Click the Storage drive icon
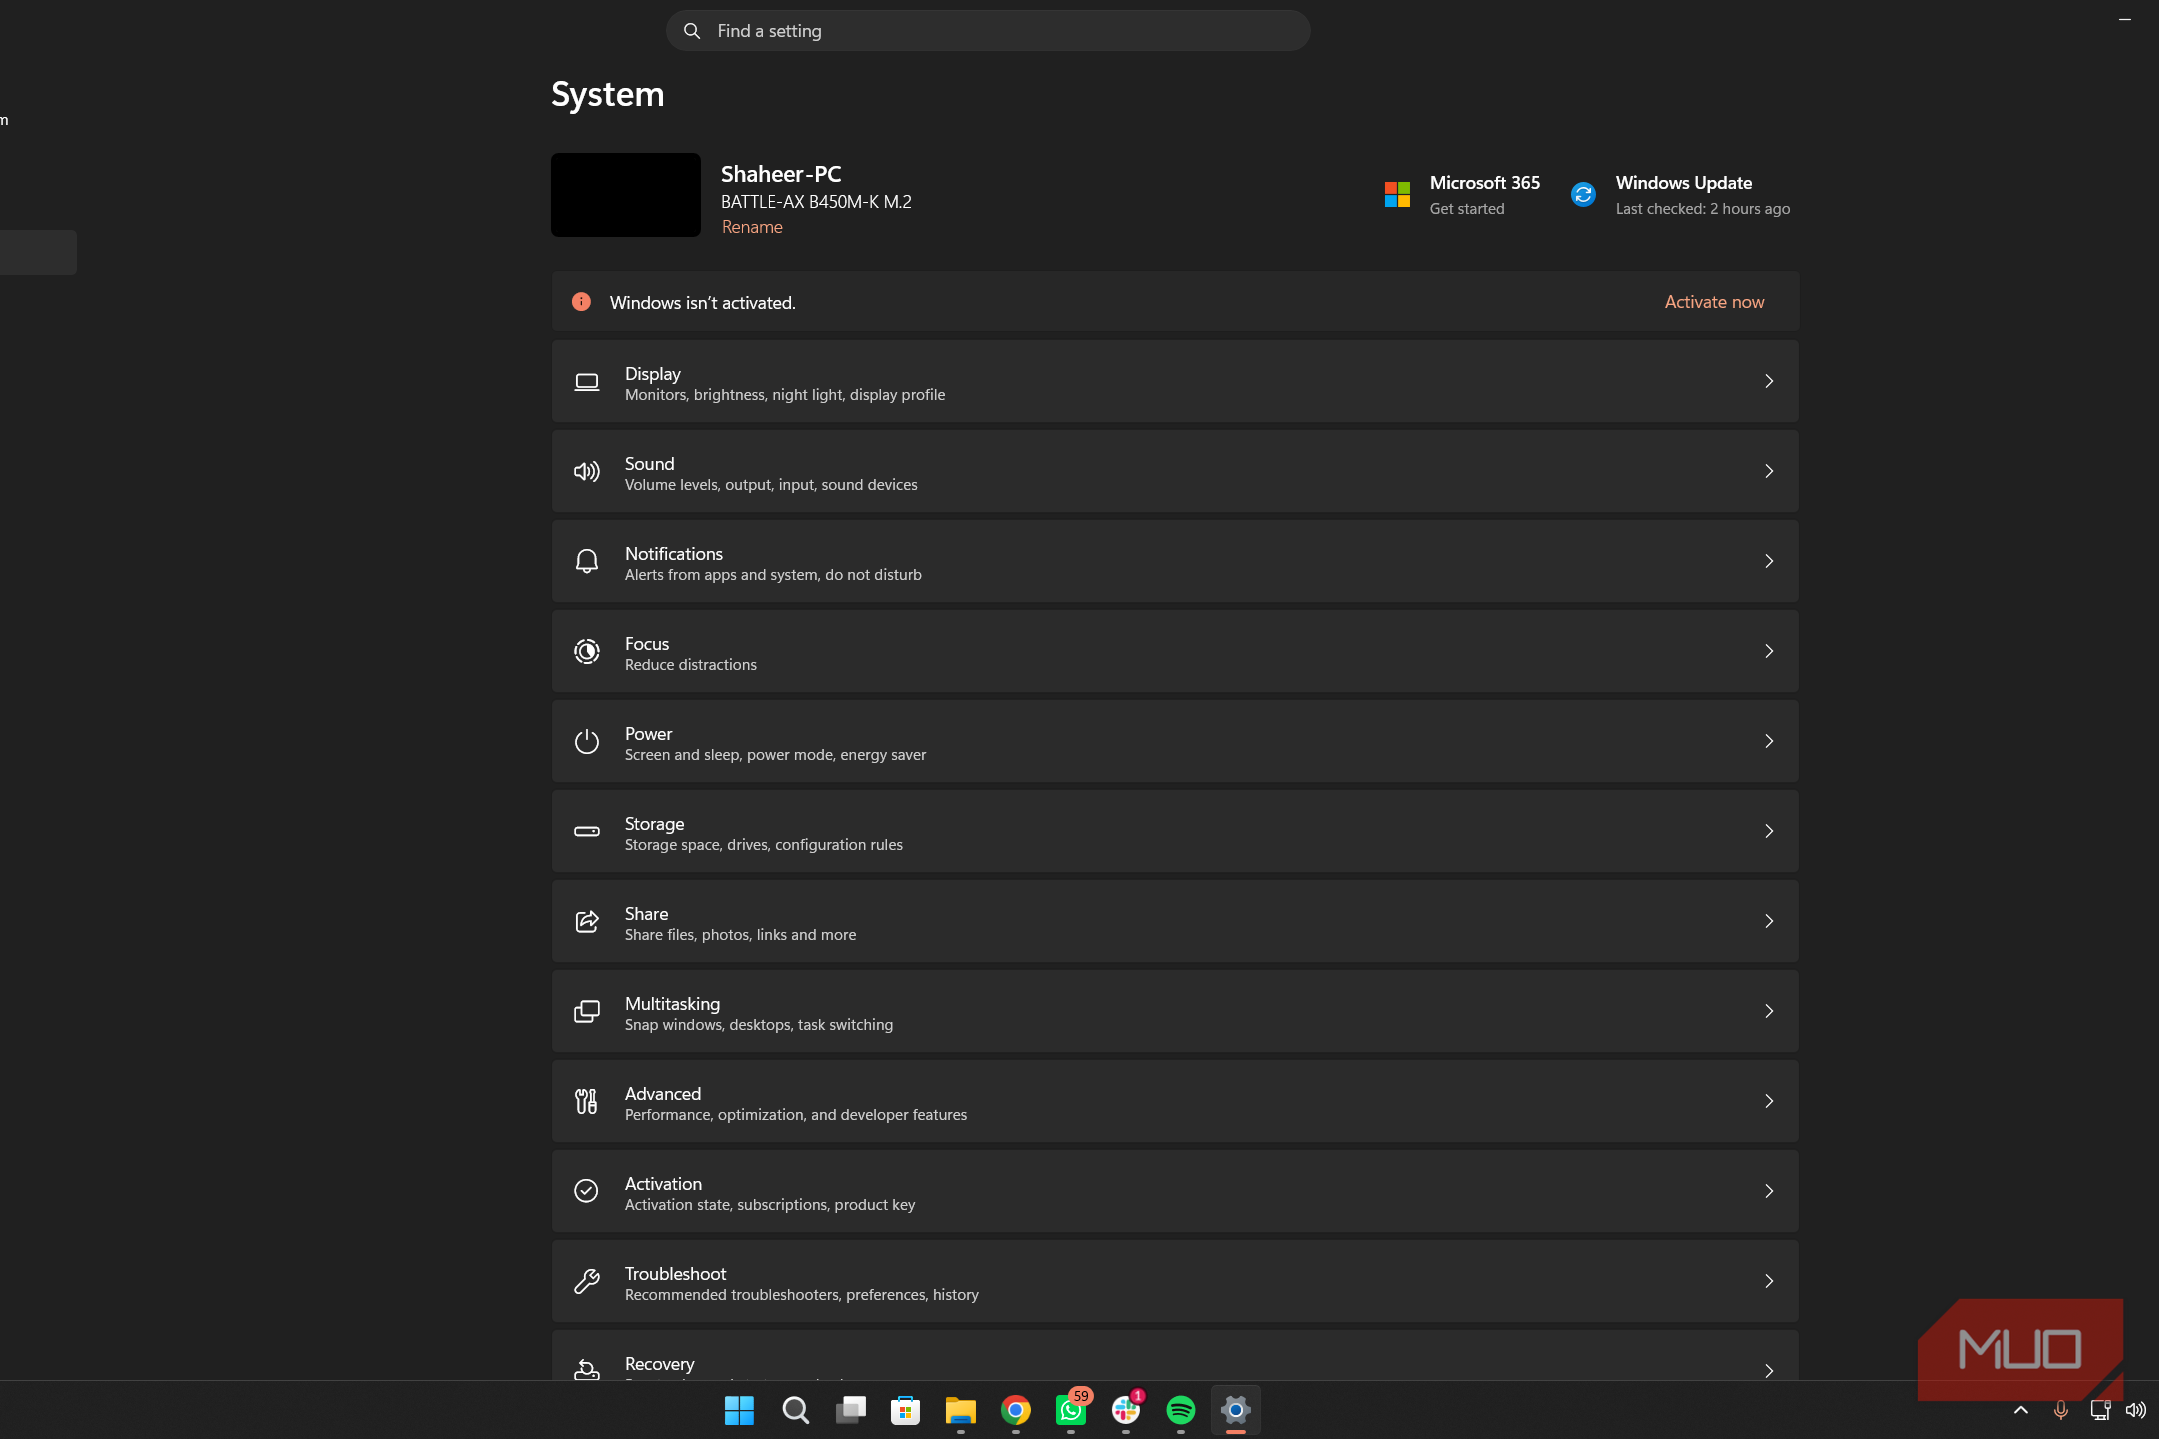The height and width of the screenshot is (1439, 2159). point(587,831)
